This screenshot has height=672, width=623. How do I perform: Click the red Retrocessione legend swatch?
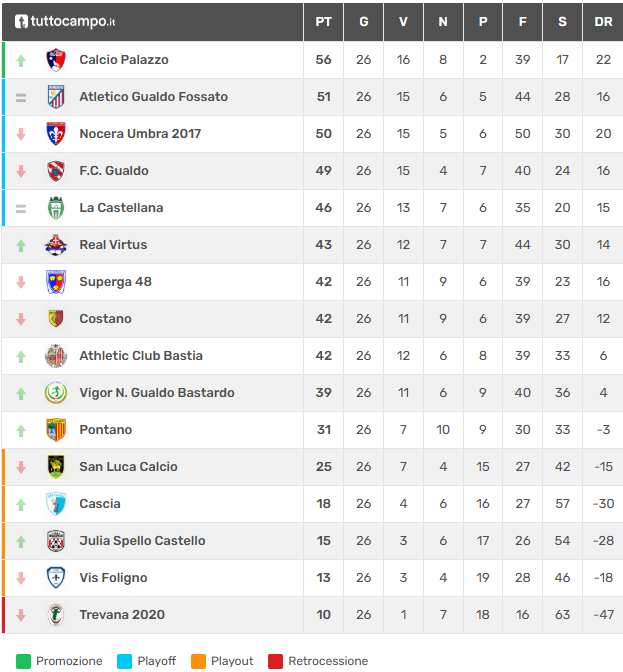275,661
